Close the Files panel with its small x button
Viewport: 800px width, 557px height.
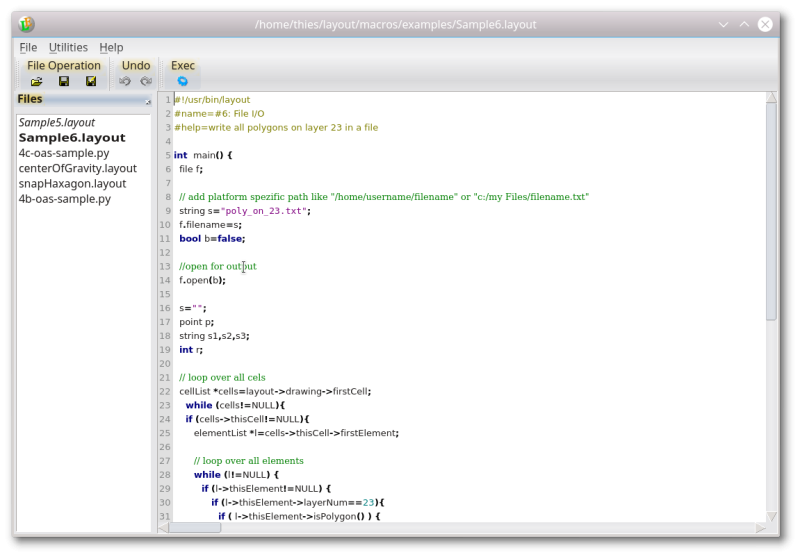click(x=148, y=102)
